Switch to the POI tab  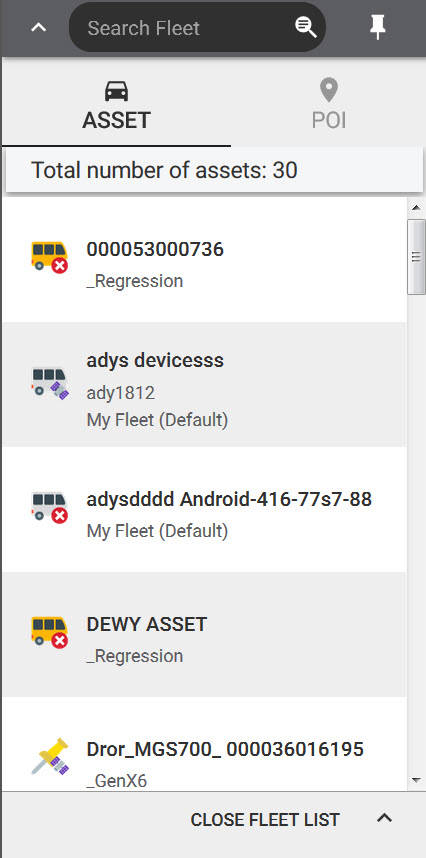(x=329, y=104)
